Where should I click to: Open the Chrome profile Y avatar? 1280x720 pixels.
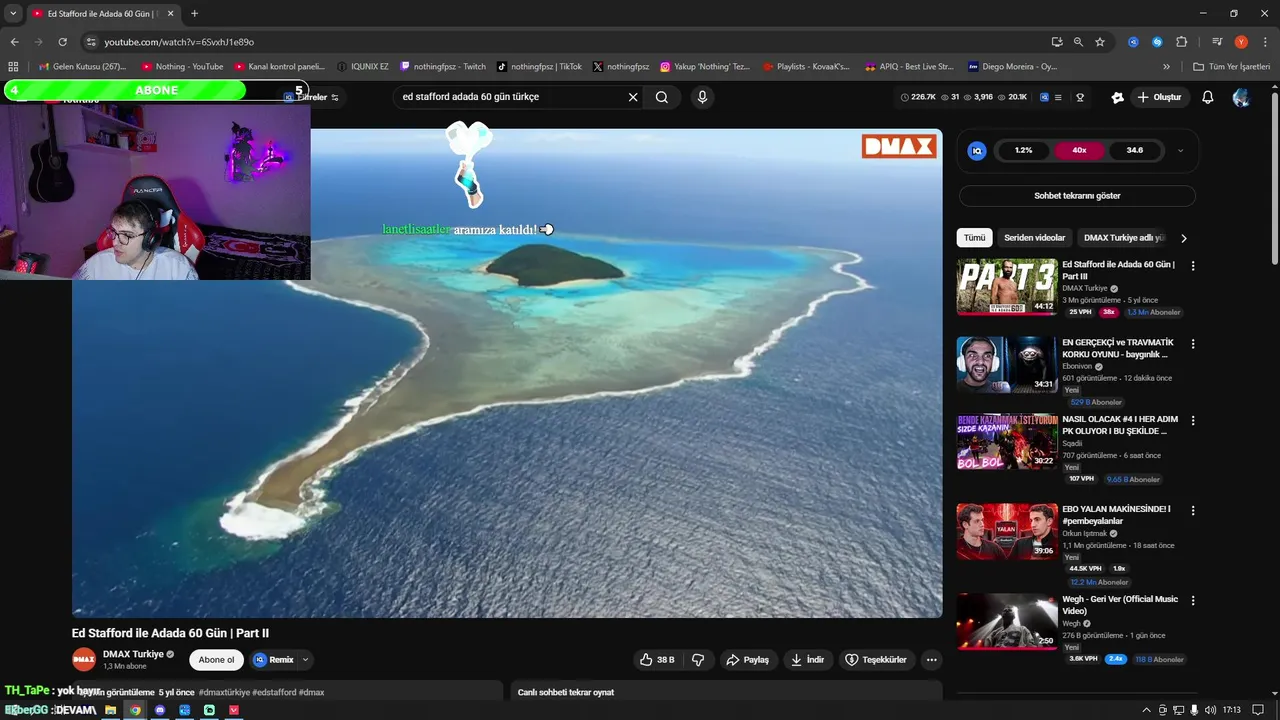(1241, 42)
